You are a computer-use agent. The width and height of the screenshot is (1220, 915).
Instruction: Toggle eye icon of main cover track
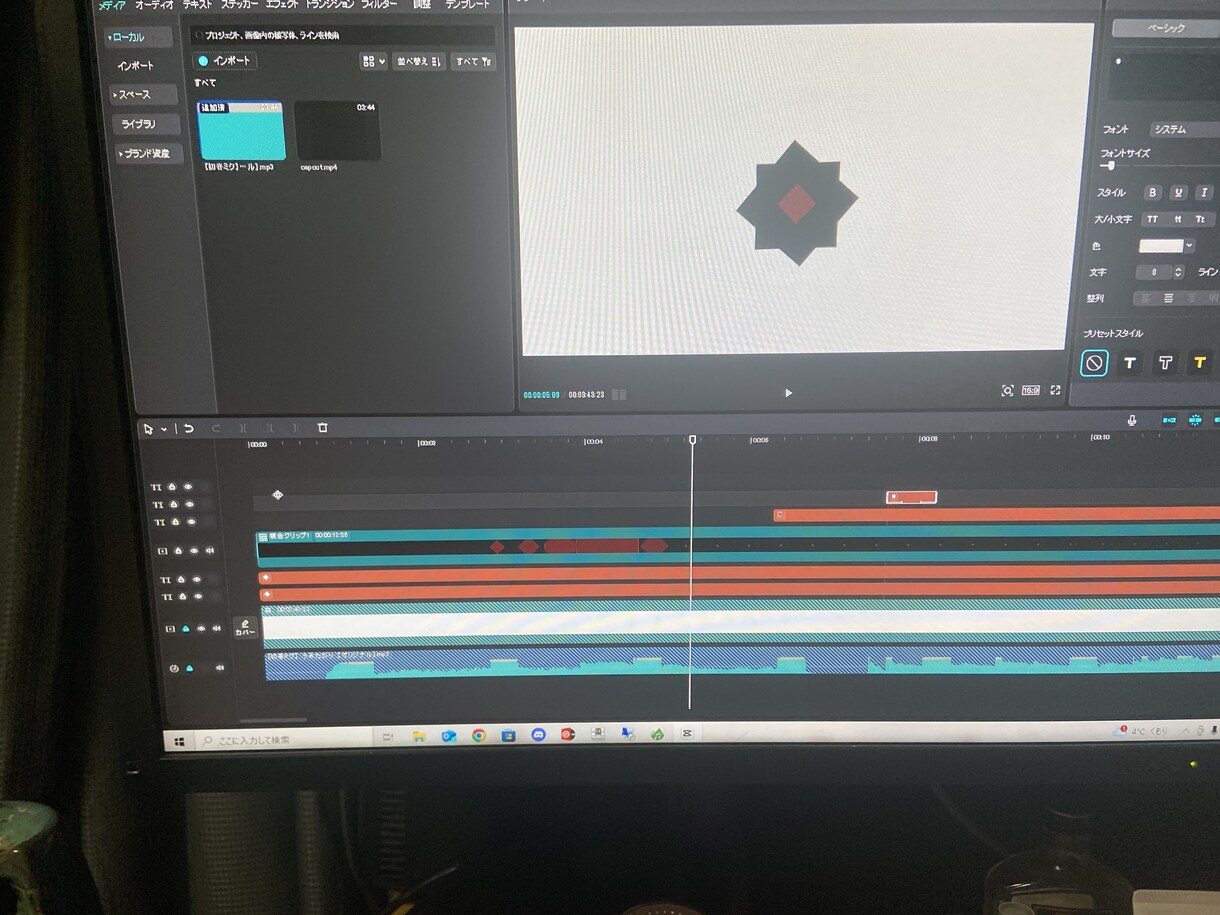point(201,629)
